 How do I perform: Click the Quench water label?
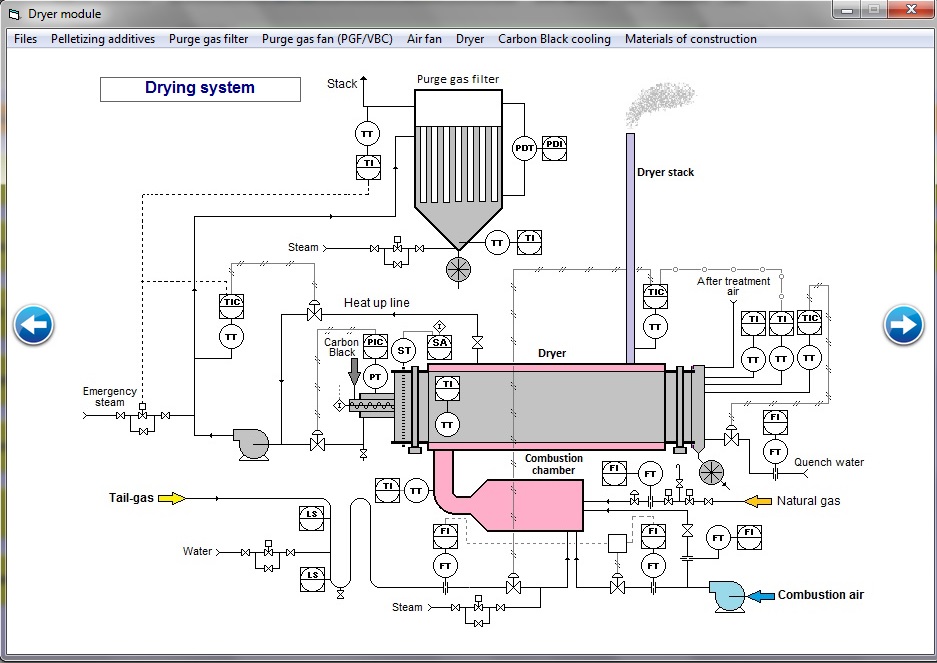(x=829, y=462)
